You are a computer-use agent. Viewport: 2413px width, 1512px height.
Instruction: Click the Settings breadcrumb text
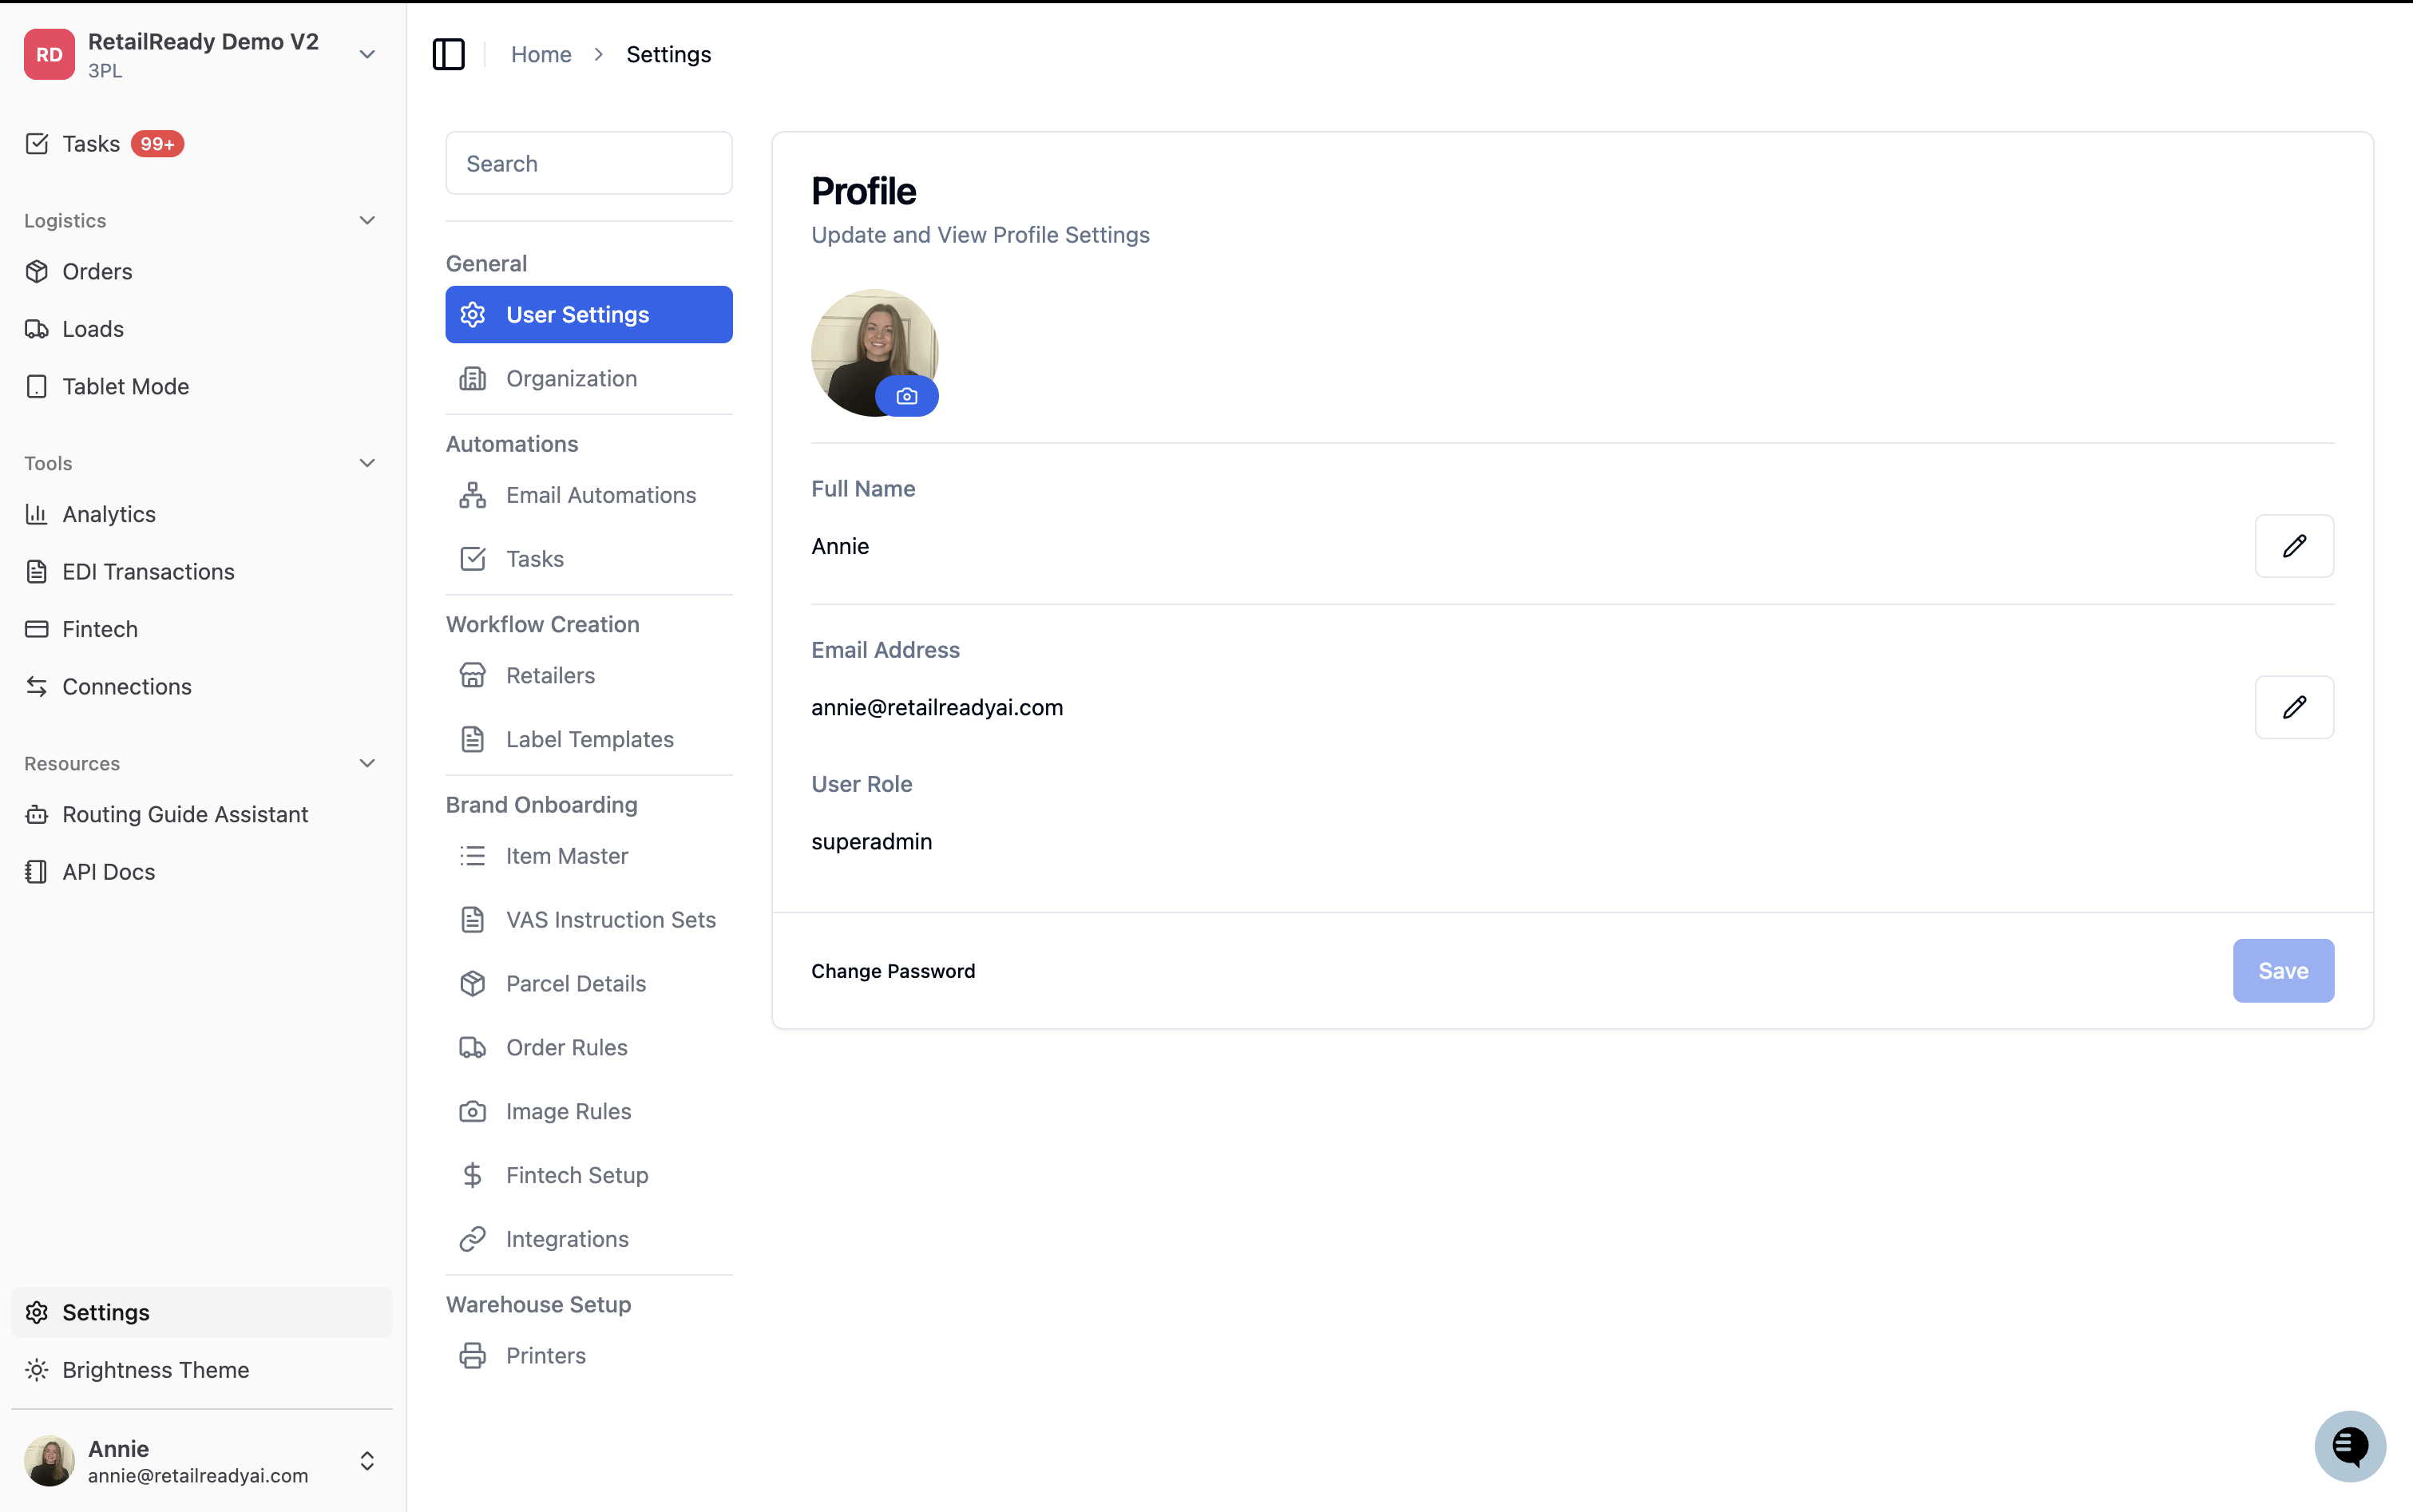[668, 54]
